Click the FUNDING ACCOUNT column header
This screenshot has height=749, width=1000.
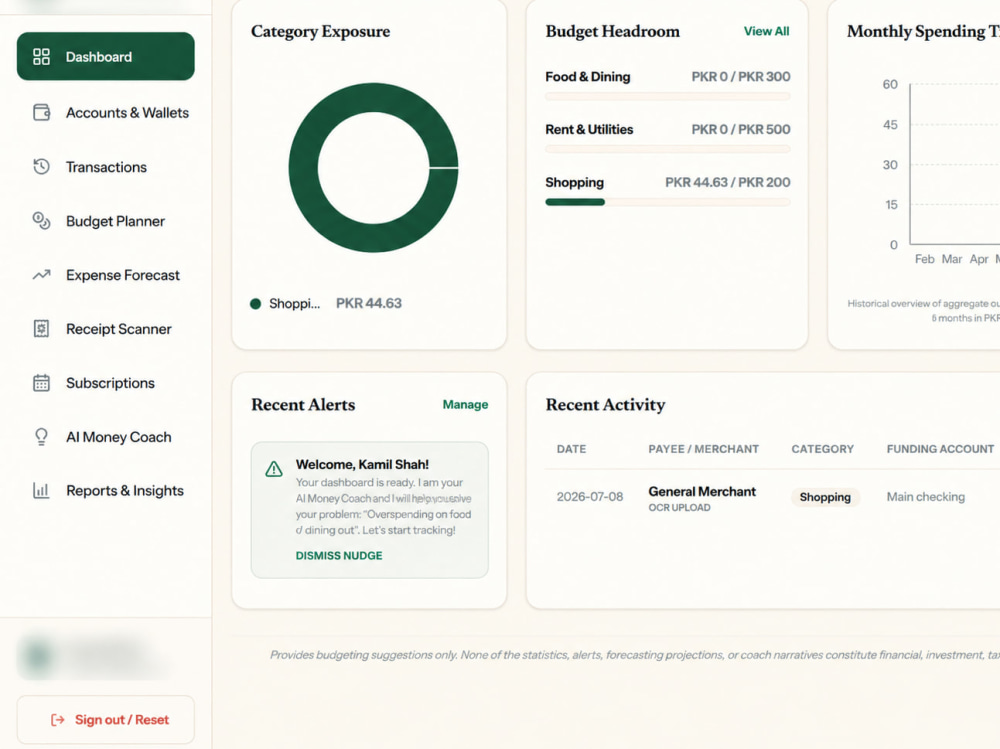940,449
